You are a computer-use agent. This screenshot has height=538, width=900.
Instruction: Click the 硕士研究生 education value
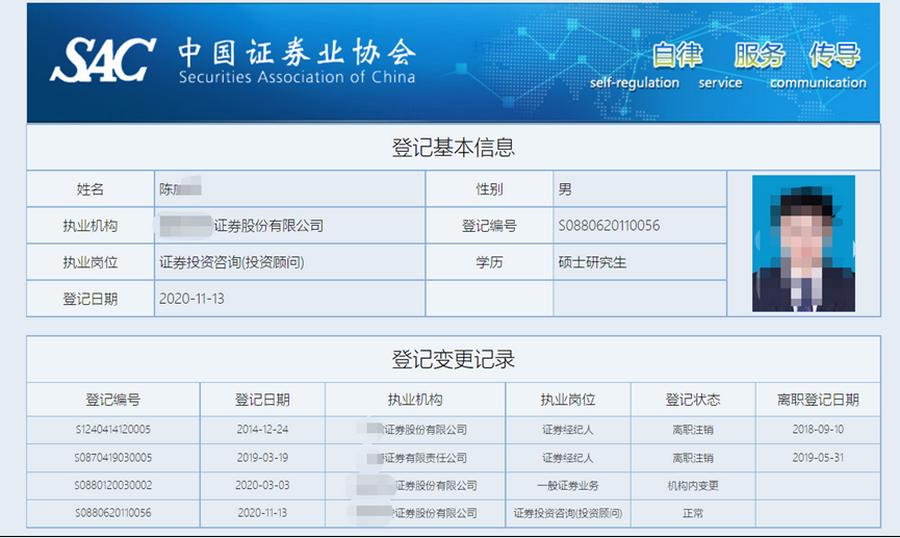click(x=592, y=263)
